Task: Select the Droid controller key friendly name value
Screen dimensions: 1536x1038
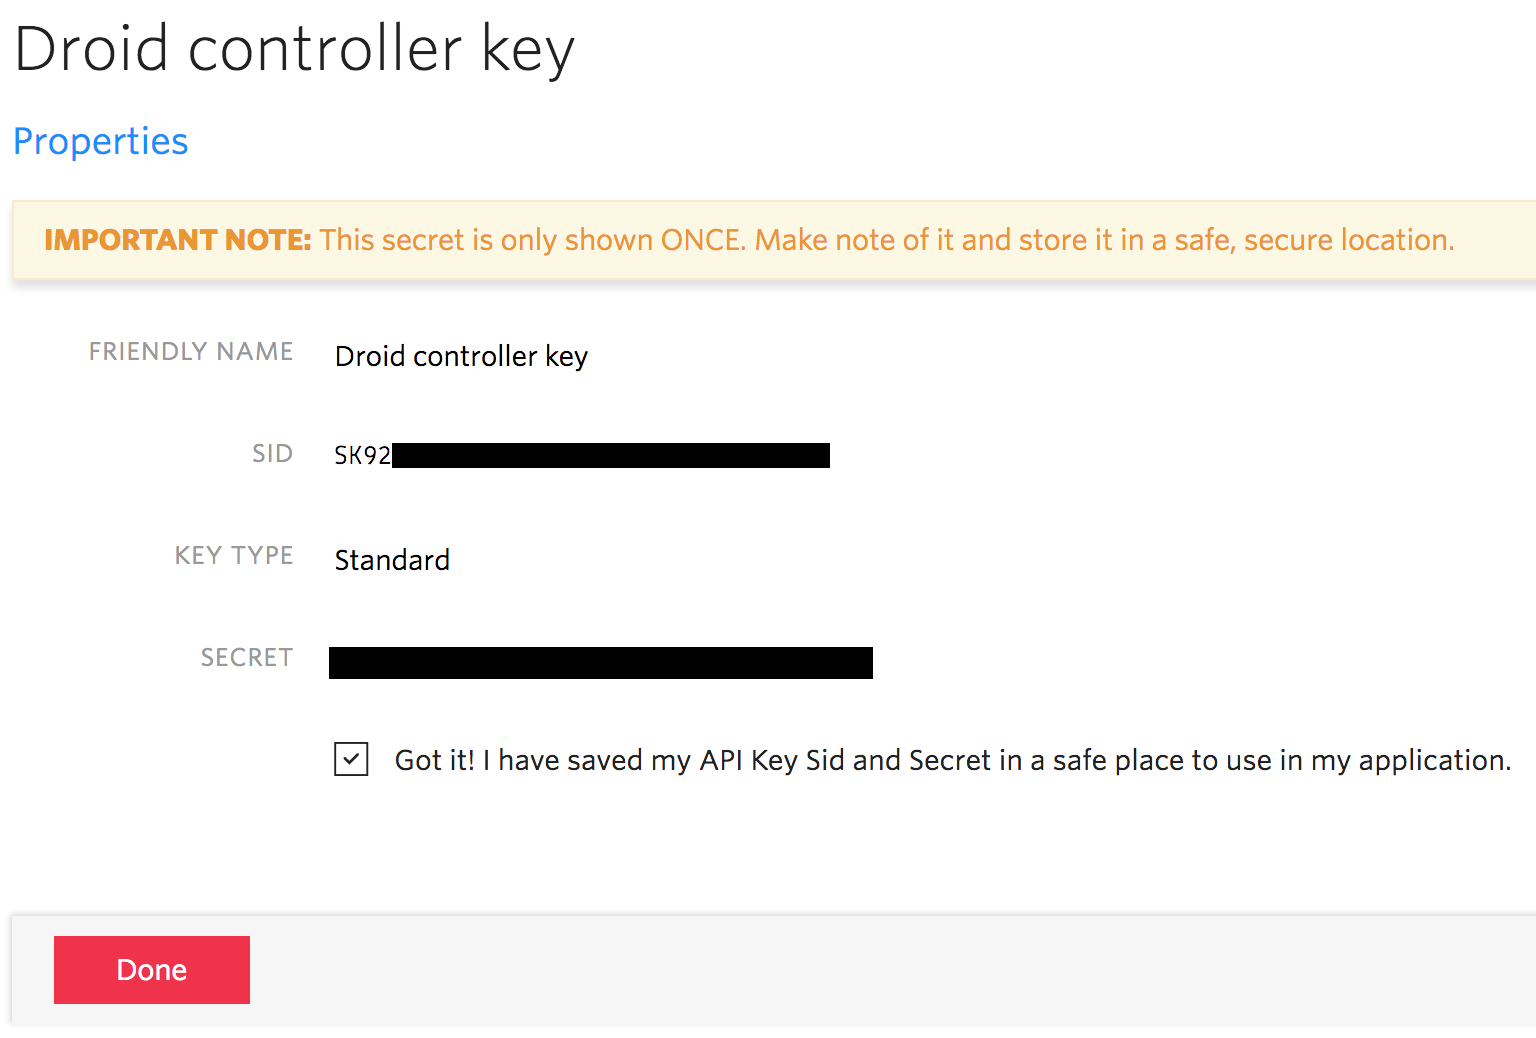Action: click(x=461, y=356)
